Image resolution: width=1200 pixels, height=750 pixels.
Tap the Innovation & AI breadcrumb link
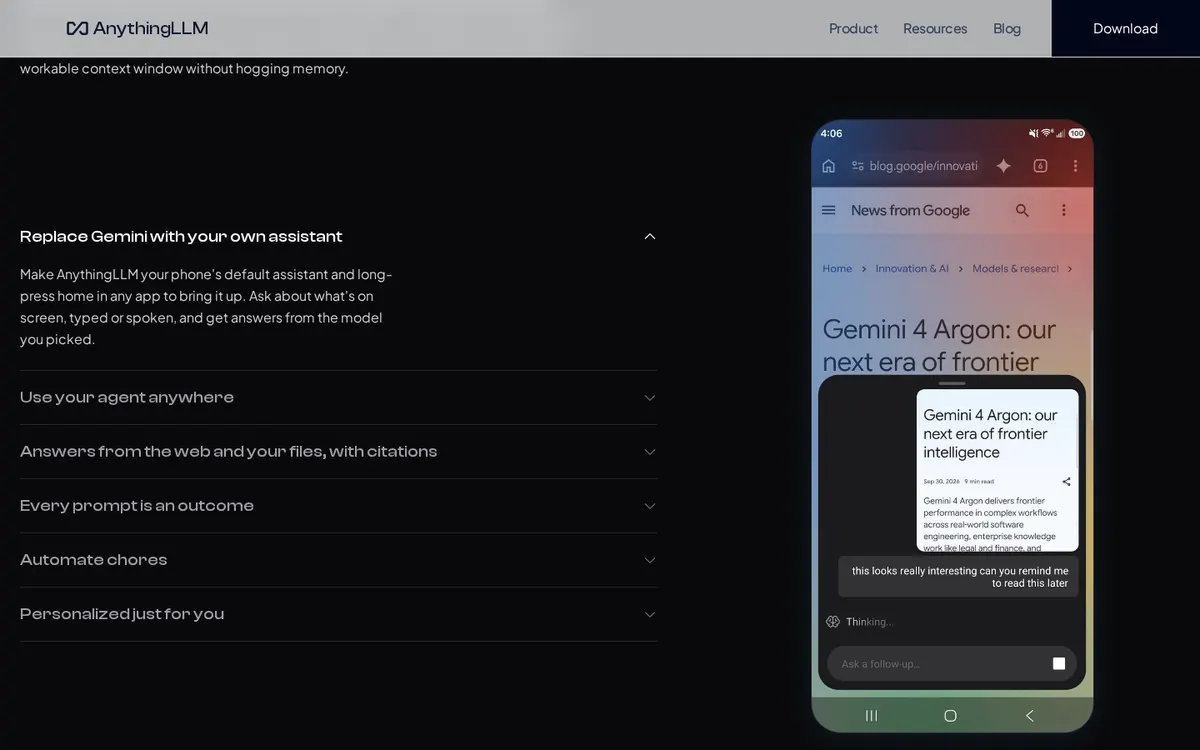coord(912,269)
